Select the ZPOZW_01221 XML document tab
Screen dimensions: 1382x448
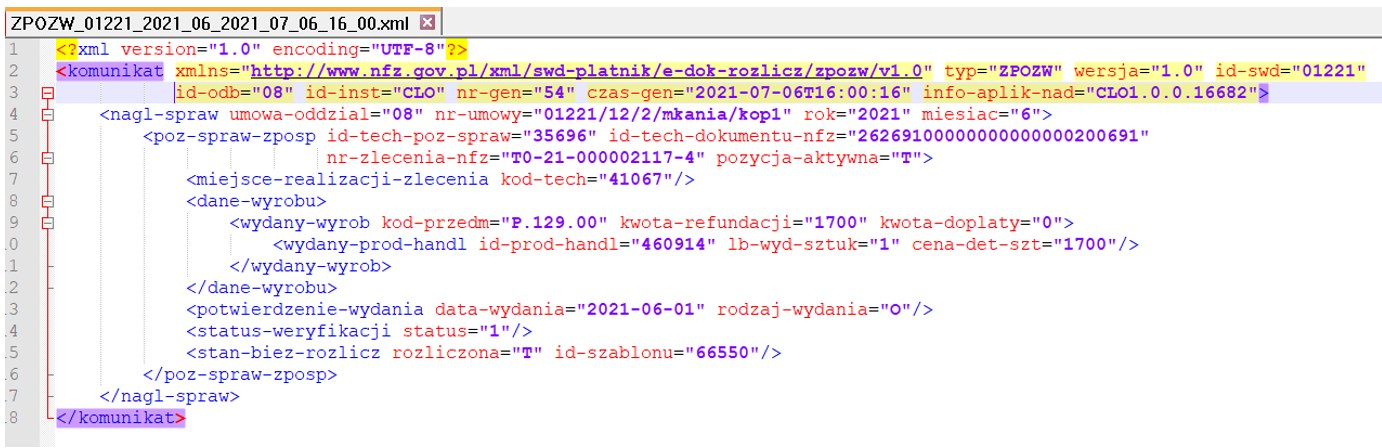(210, 21)
